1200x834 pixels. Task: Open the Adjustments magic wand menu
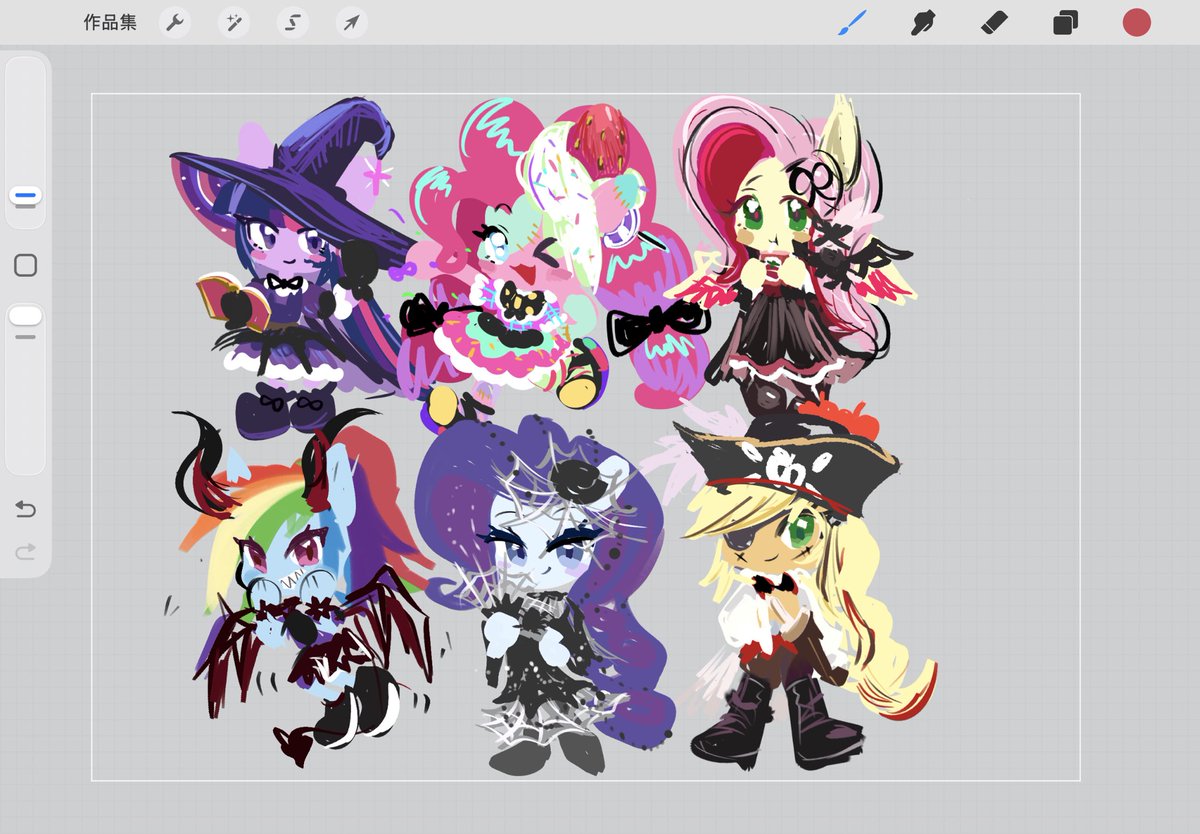pos(234,22)
